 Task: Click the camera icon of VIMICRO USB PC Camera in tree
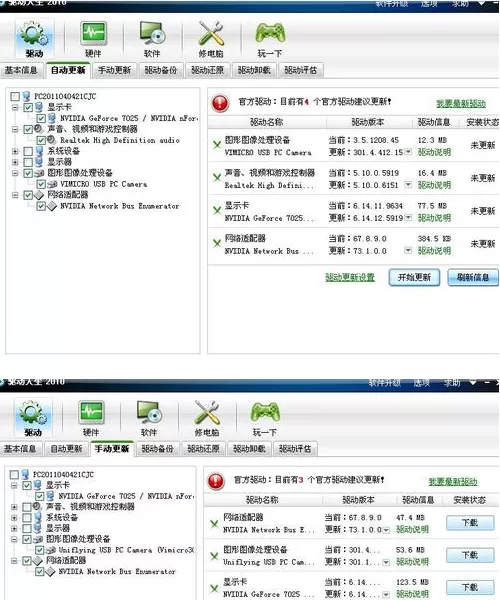click(x=52, y=184)
